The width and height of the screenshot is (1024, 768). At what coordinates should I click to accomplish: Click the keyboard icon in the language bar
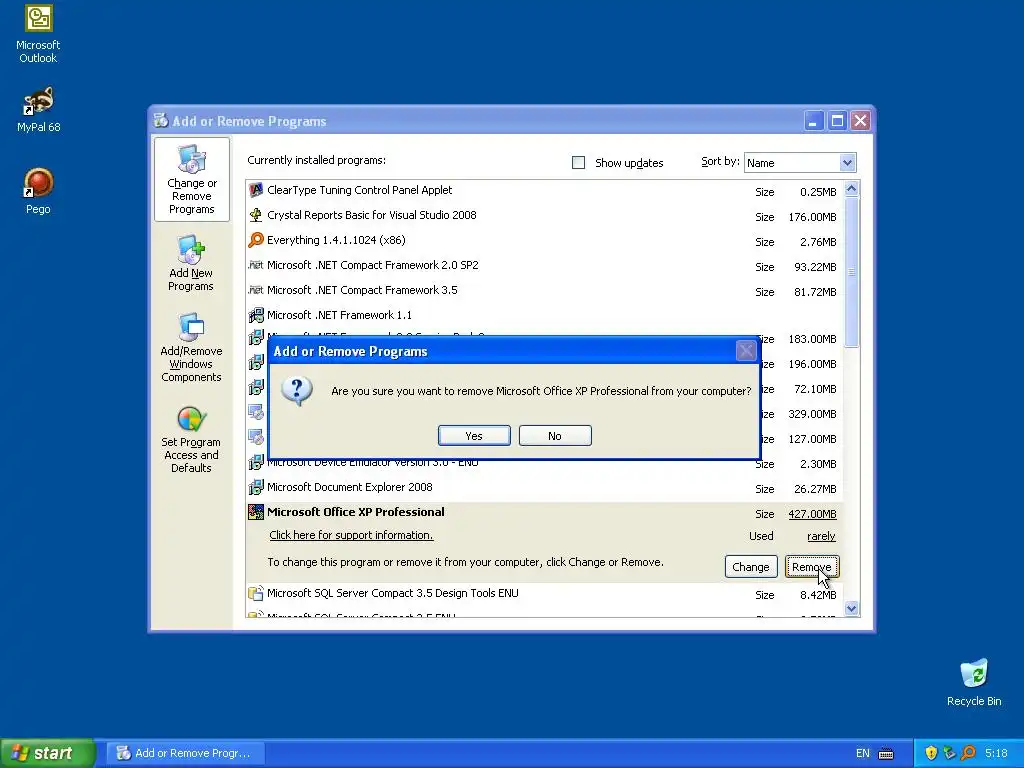886,754
